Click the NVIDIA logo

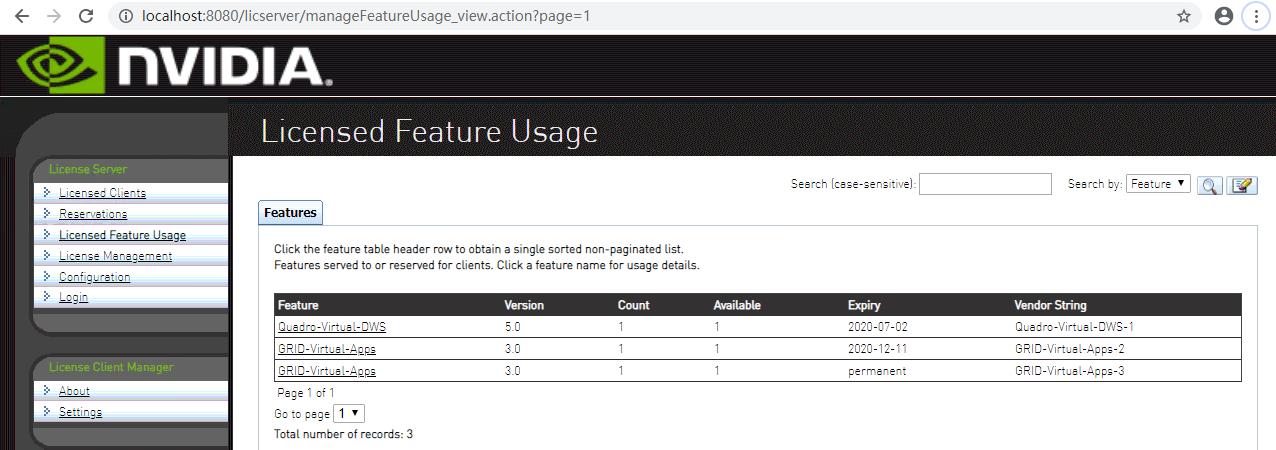(174, 65)
